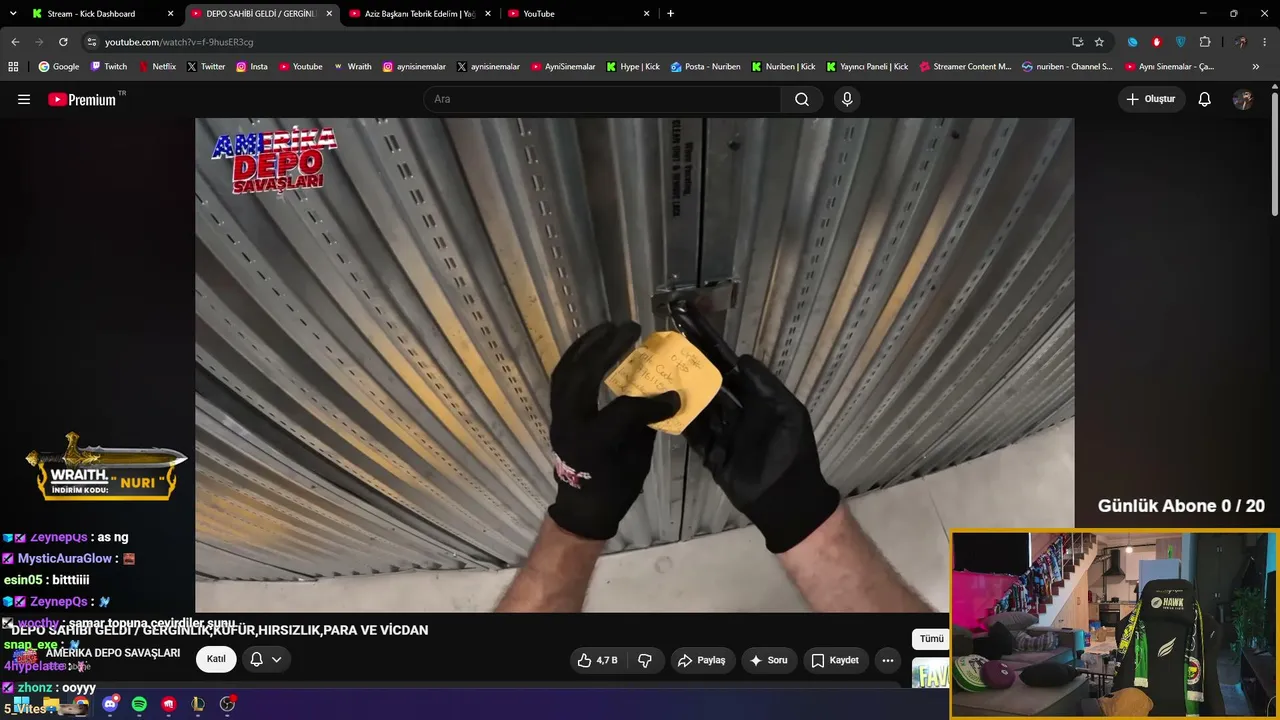This screenshot has width=1280, height=720.
Task: Expand notification options chevron next to bell
Action: click(x=276, y=660)
